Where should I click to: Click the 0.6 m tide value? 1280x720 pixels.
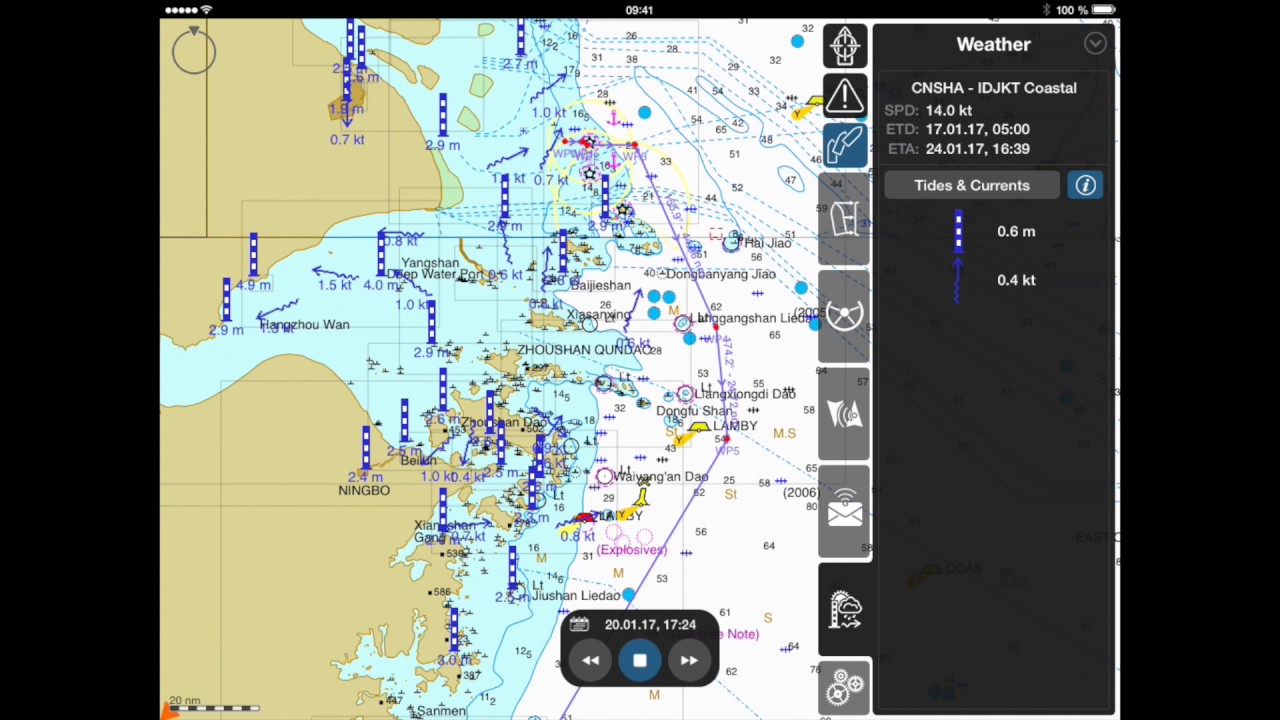coord(1016,231)
